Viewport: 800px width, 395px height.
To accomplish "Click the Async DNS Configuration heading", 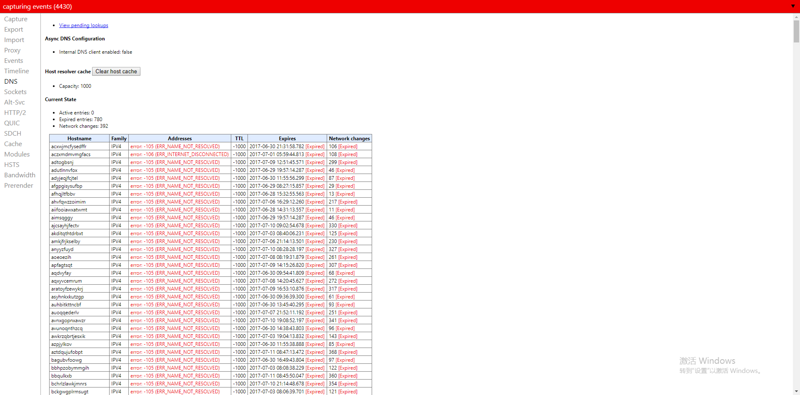I will 75,38.
